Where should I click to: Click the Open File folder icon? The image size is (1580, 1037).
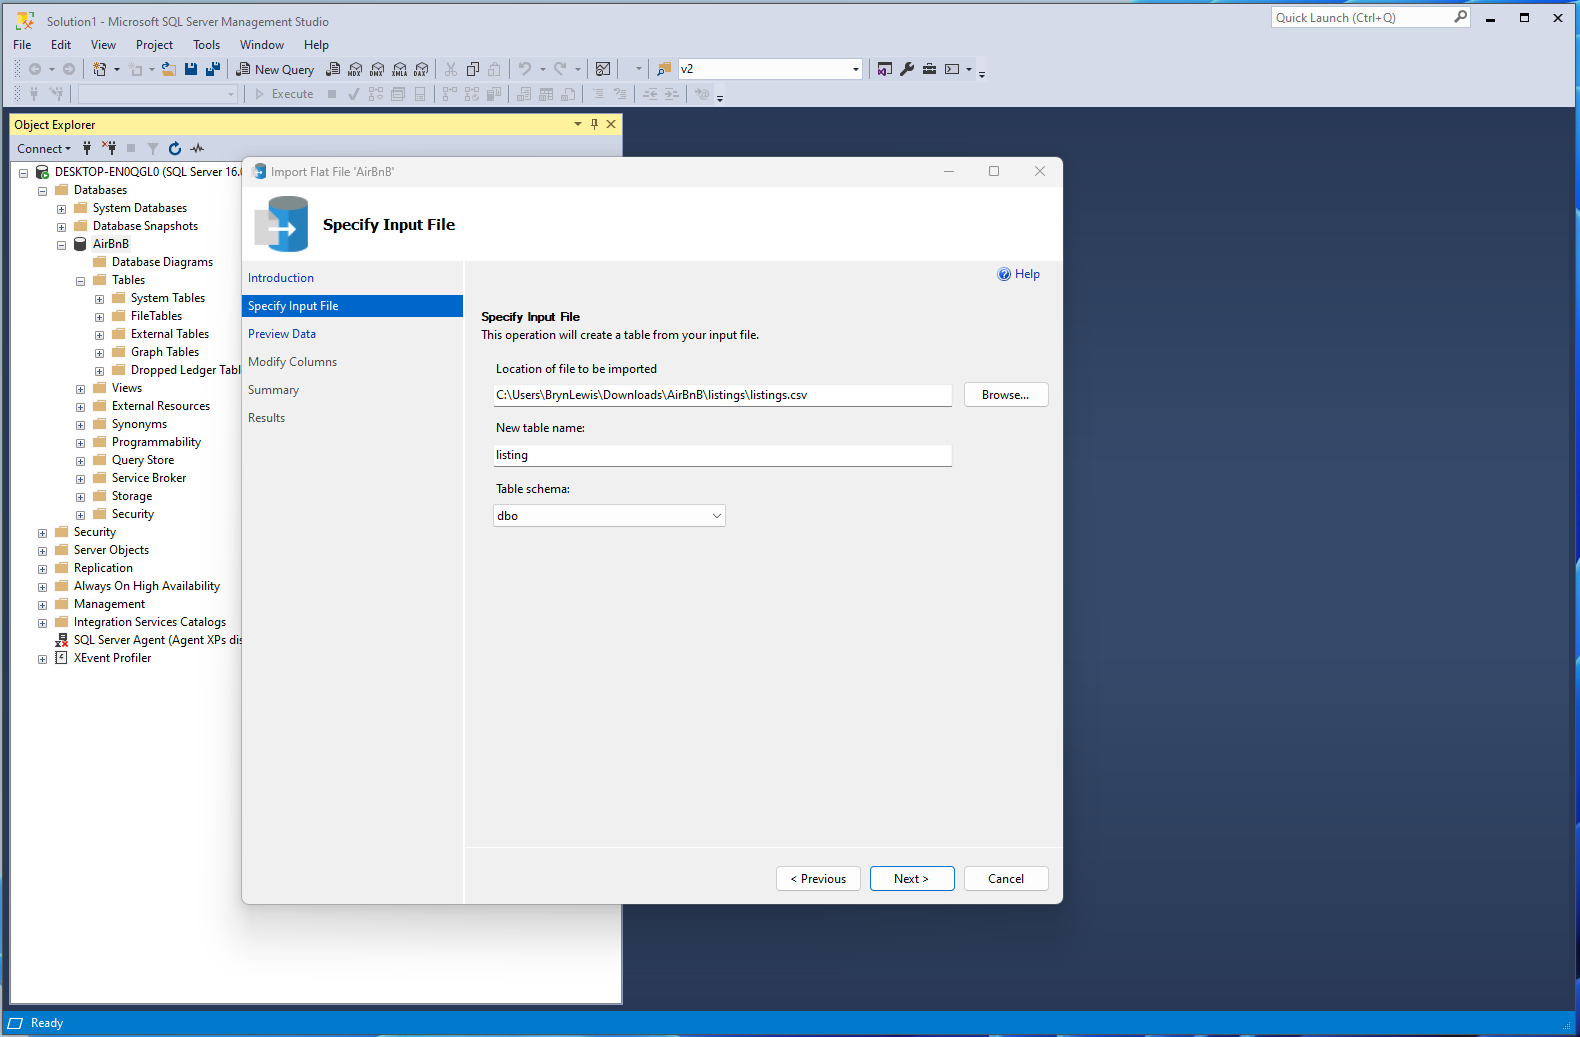(x=169, y=69)
